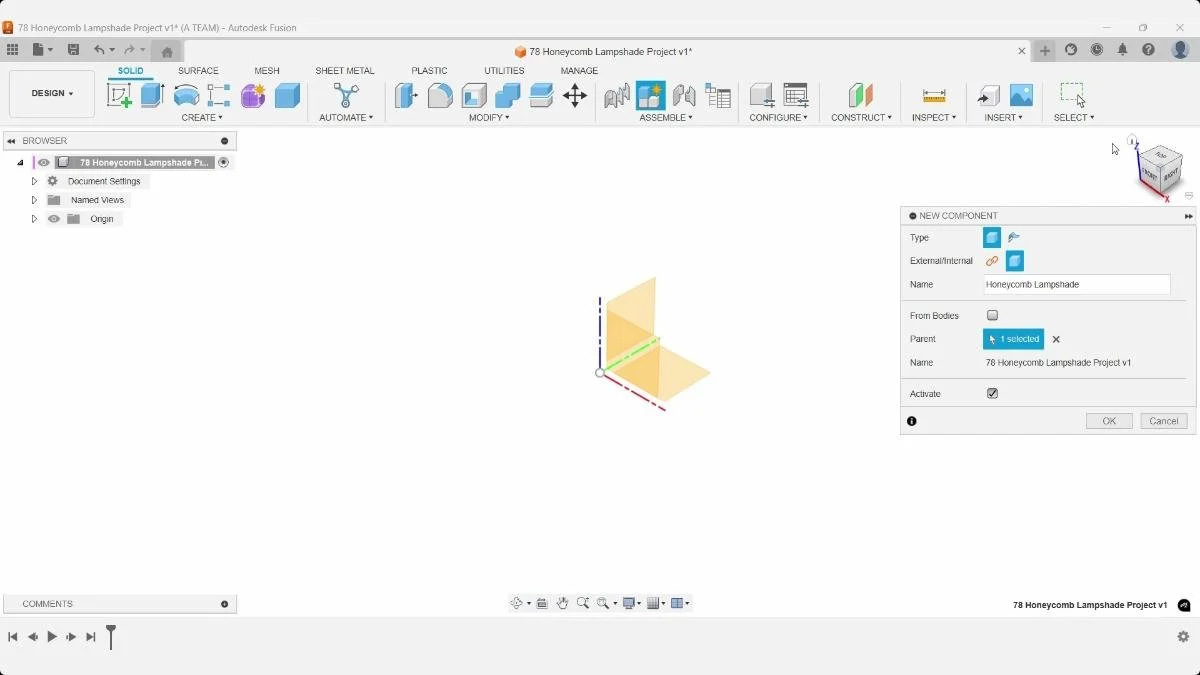Choose the Standard component type
1200x675 pixels.
coord(992,237)
